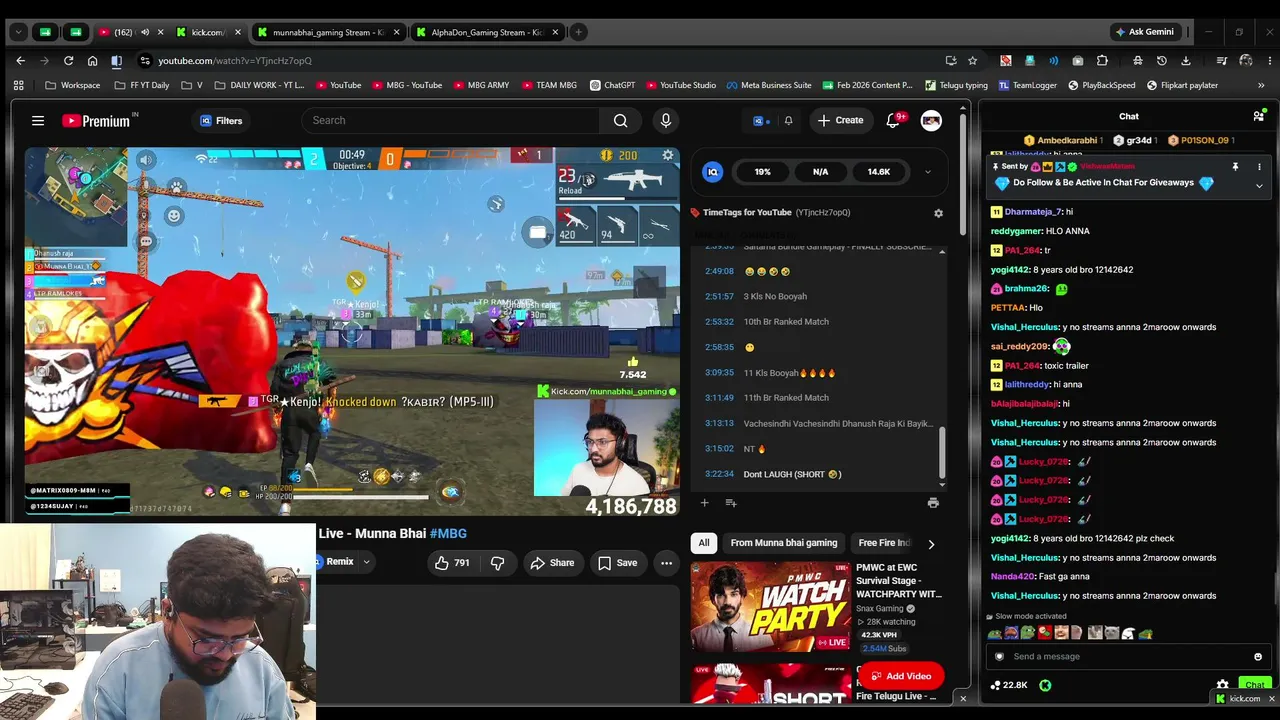This screenshot has height=720, width=1280.
Task: Open browser extensions puzzle icon
Action: (1102, 61)
